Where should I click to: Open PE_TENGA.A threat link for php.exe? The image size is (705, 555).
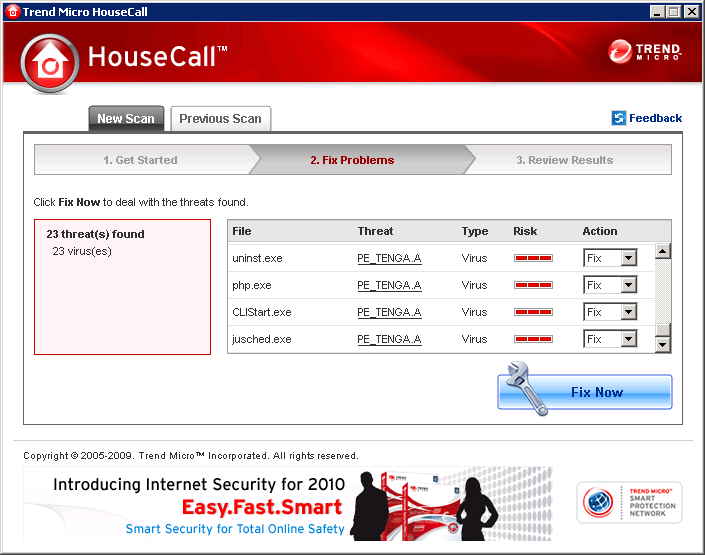pyautogui.click(x=389, y=286)
